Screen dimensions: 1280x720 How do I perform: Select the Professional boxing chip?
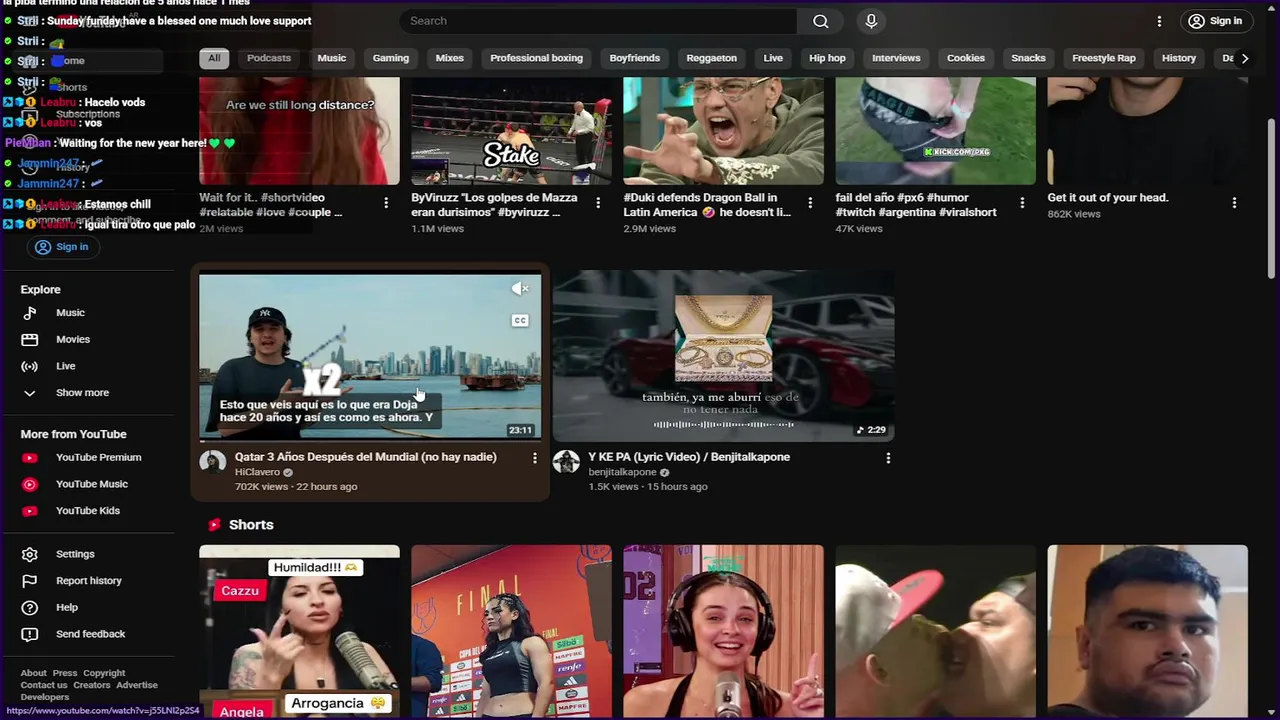(x=536, y=58)
